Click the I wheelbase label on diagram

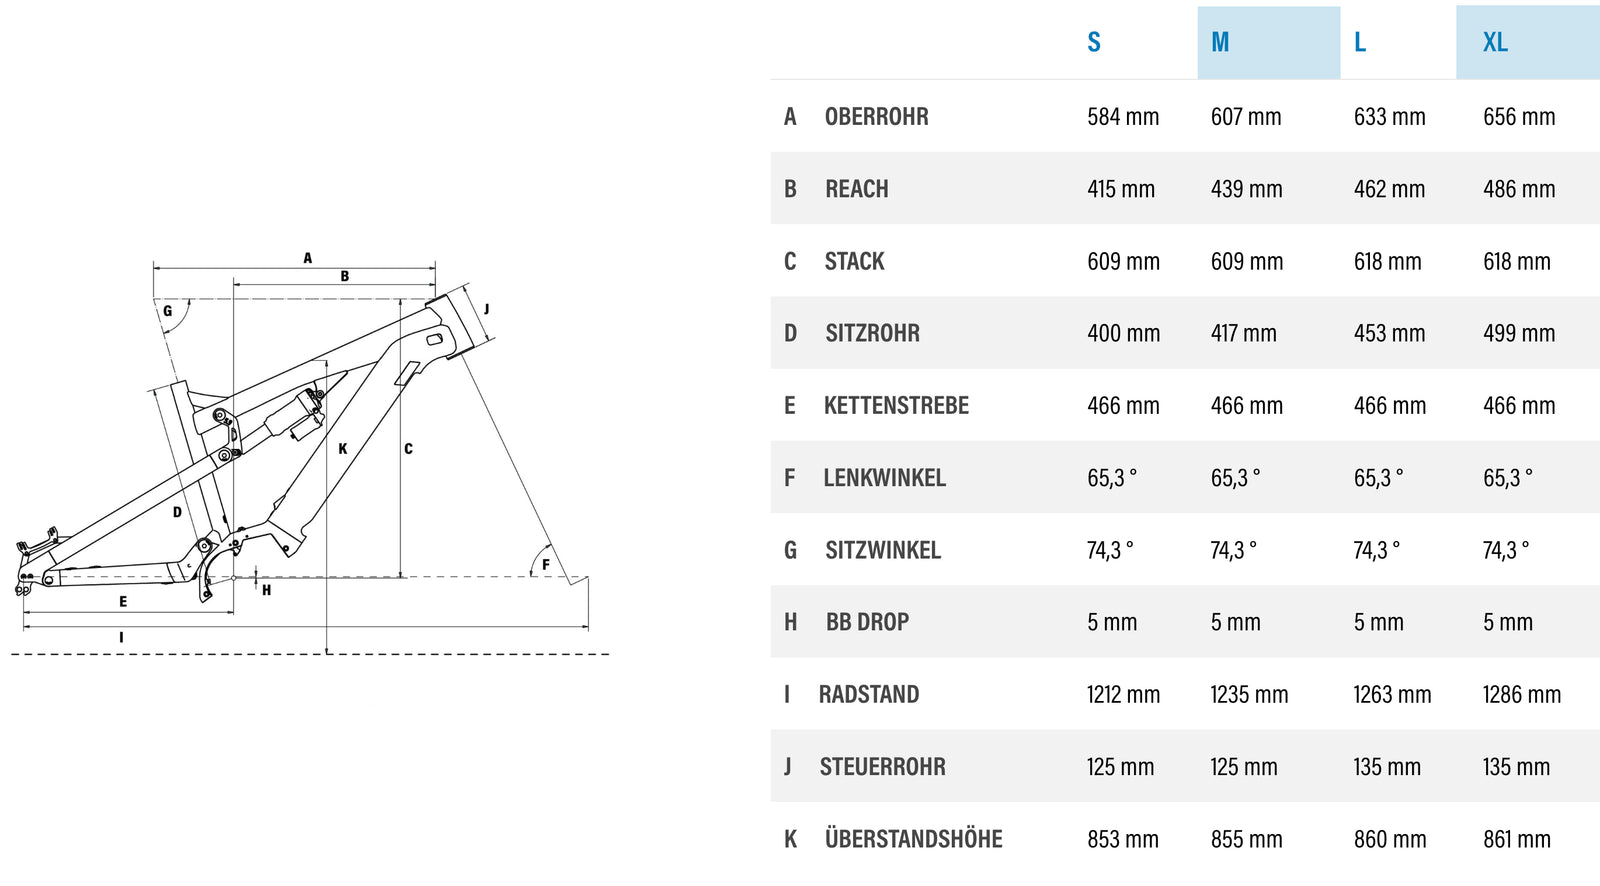[121, 638]
